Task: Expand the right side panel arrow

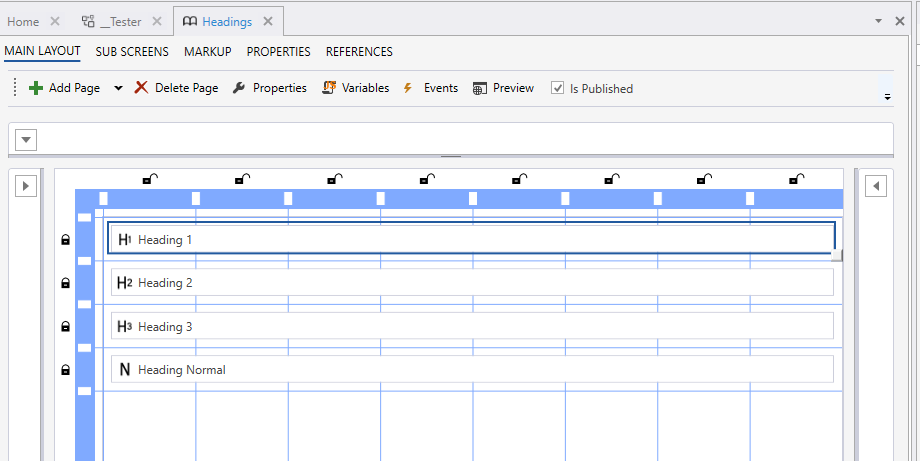Action: [876, 187]
